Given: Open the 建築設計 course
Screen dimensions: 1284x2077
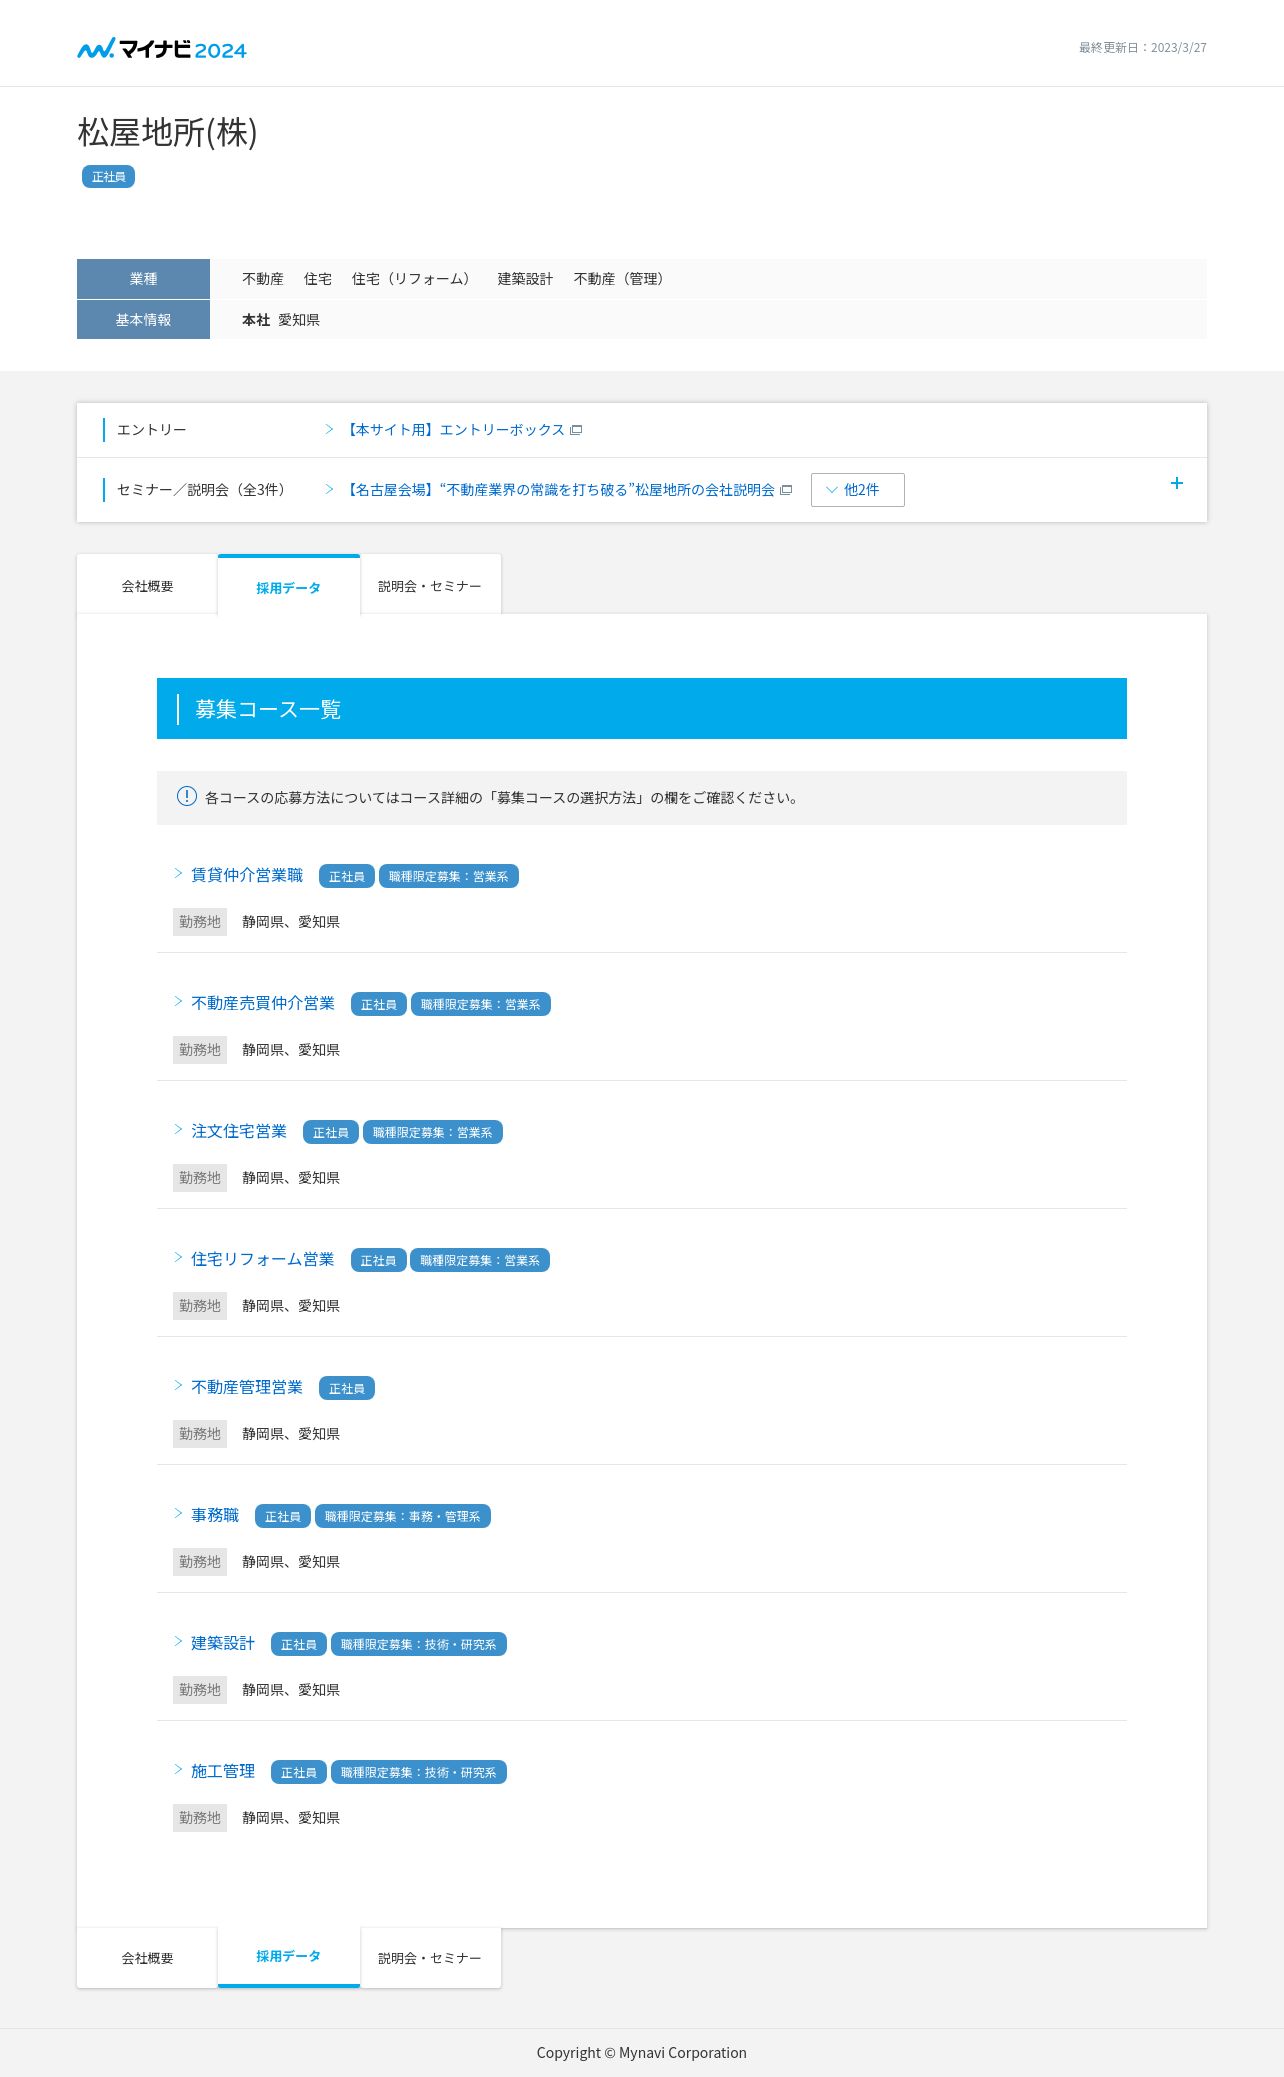Looking at the screenshot, I should click(x=223, y=1643).
